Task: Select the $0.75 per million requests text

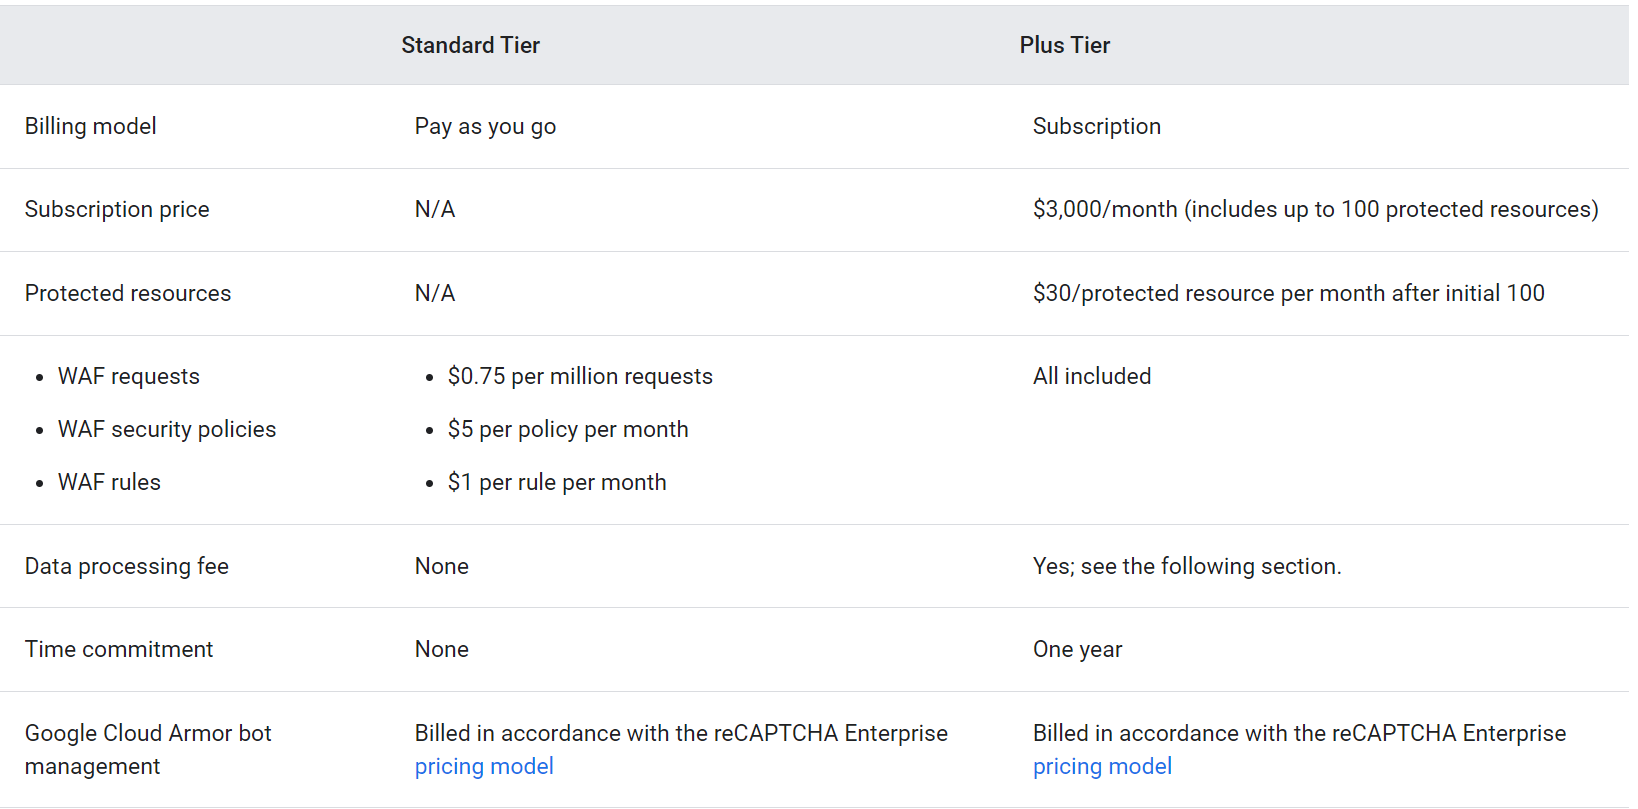Action: (x=580, y=377)
